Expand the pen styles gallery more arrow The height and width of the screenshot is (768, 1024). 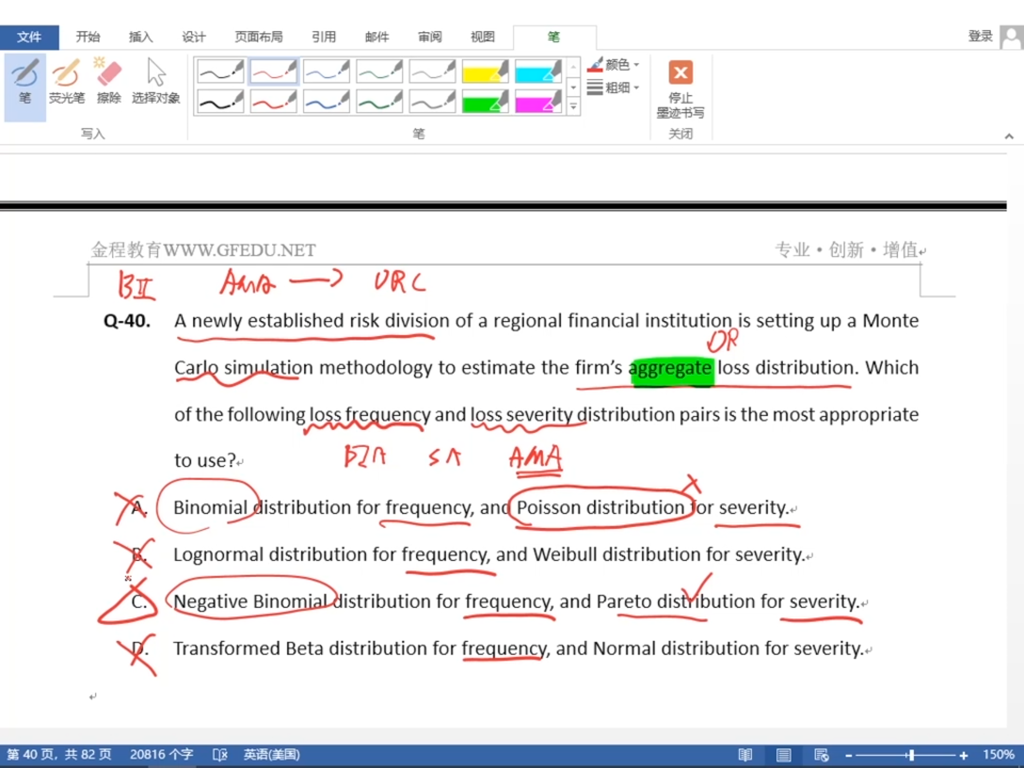pyautogui.click(x=573, y=106)
